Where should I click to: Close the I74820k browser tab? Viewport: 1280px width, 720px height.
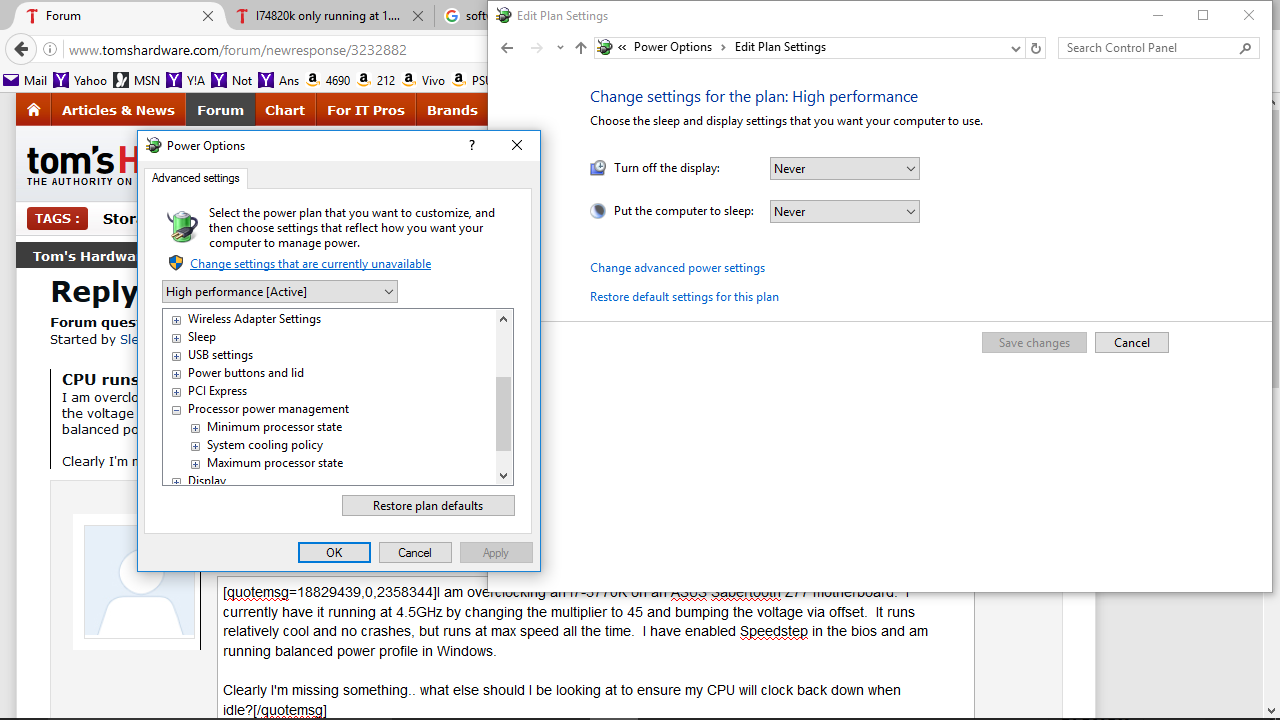click(418, 16)
